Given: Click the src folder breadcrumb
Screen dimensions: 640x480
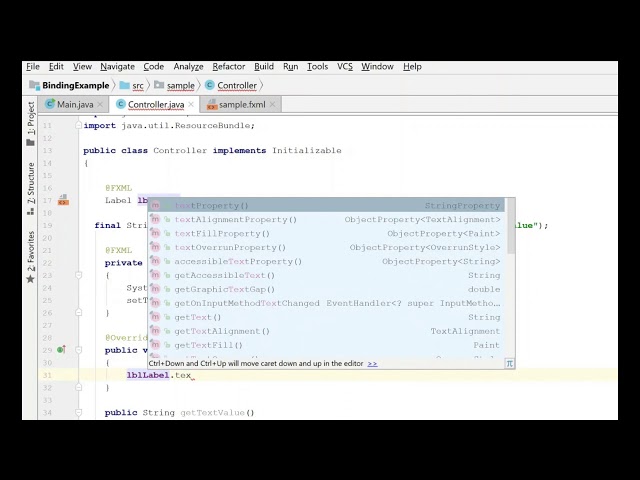Looking at the screenshot, I should click(x=132, y=85).
